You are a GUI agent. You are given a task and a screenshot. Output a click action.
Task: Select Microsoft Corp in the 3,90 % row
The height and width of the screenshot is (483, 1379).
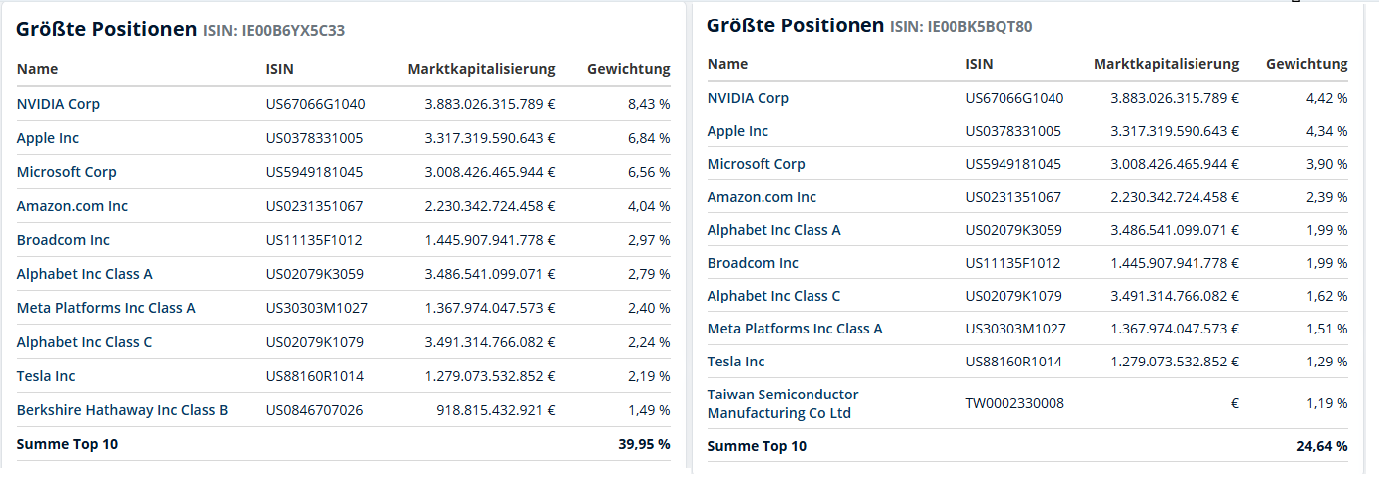[756, 164]
